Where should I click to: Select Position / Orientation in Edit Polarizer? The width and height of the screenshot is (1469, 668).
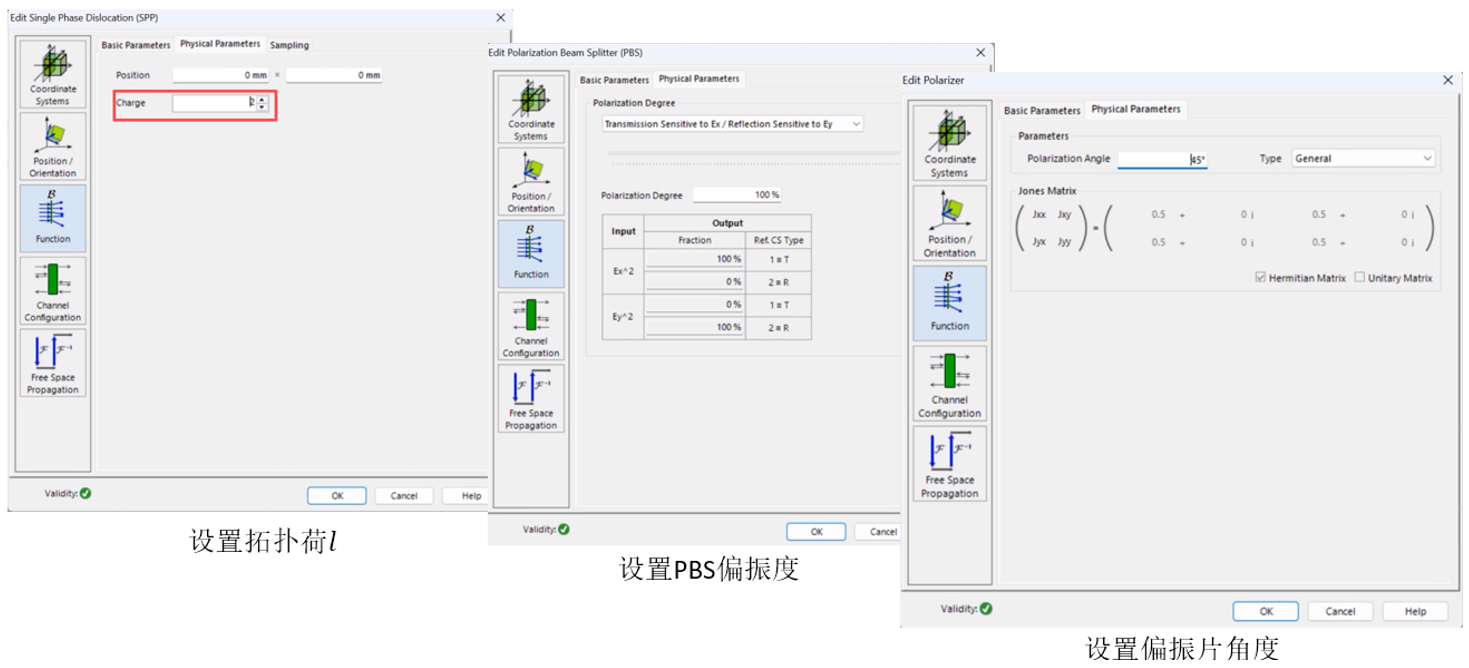tap(949, 223)
